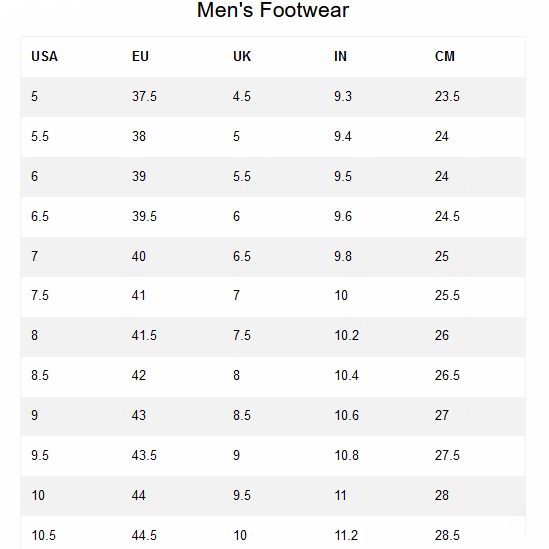Image resolution: width=549 pixels, height=549 pixels.
Task: Select the IN 10.8 cell
Action: click(347, 455)
